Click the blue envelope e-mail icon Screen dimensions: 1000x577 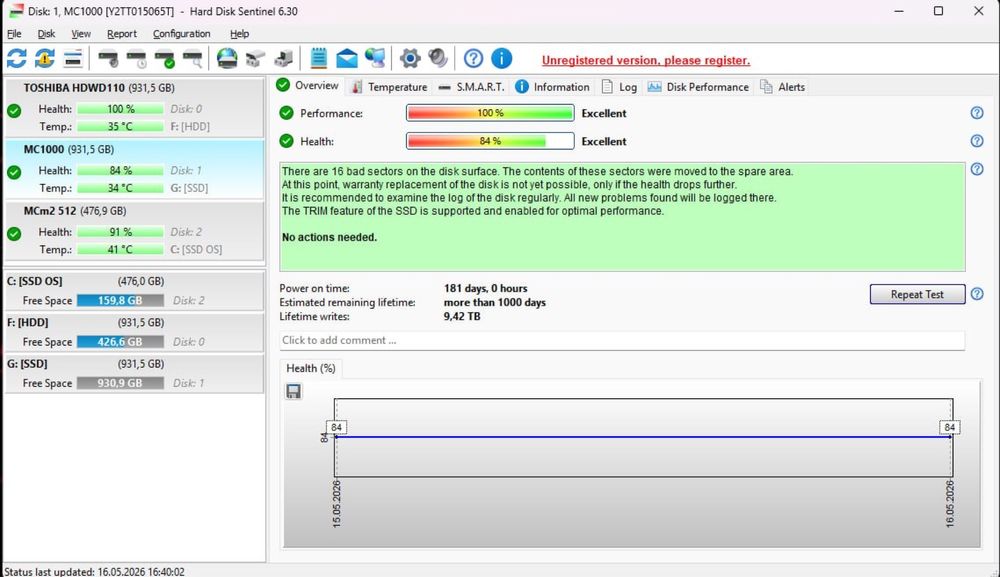[347, 59]
